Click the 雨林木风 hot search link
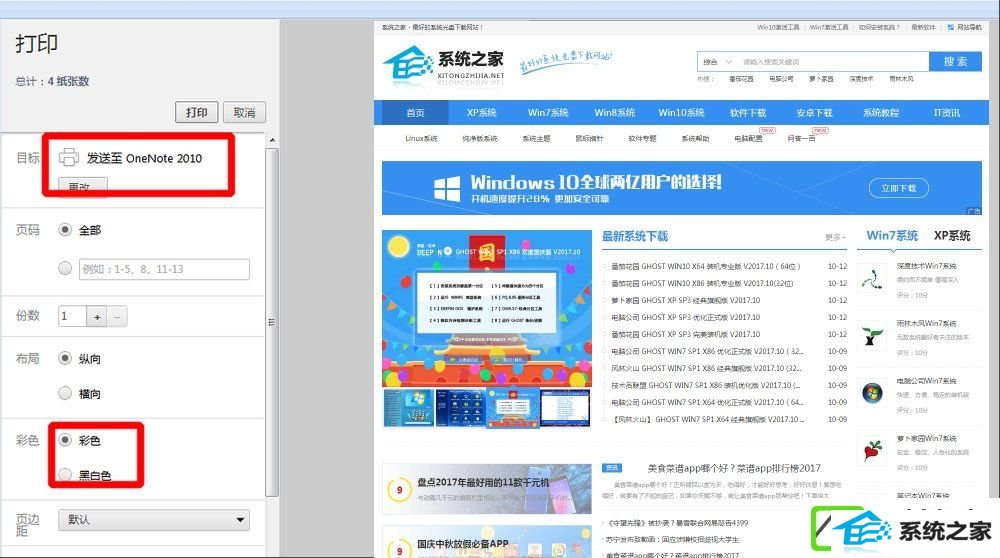The width and height of the screenshot is (1000, 558). click(x=901, y=79)
